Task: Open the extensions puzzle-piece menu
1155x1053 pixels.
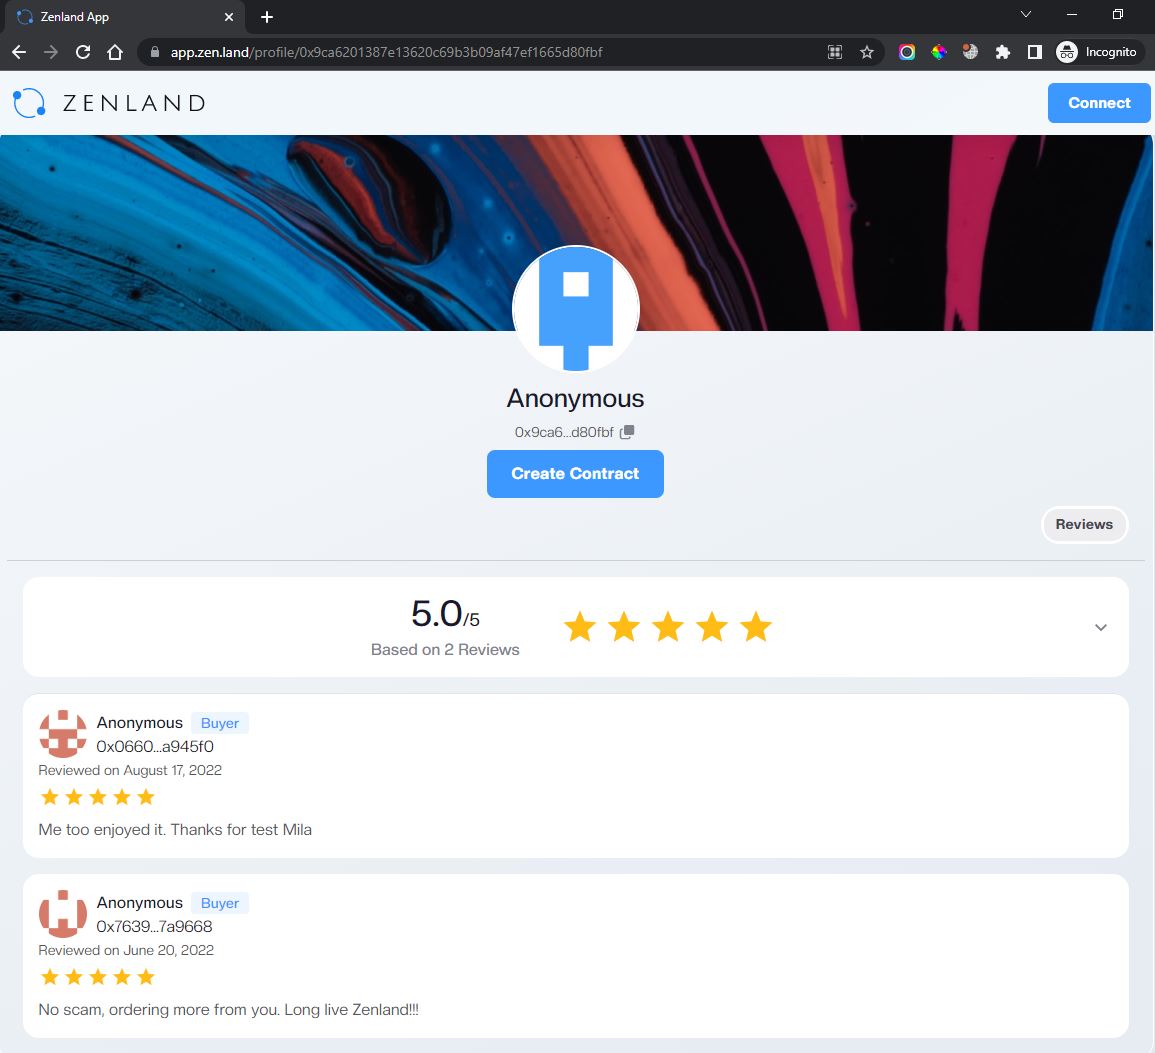Action: [x=1003, y=52]
